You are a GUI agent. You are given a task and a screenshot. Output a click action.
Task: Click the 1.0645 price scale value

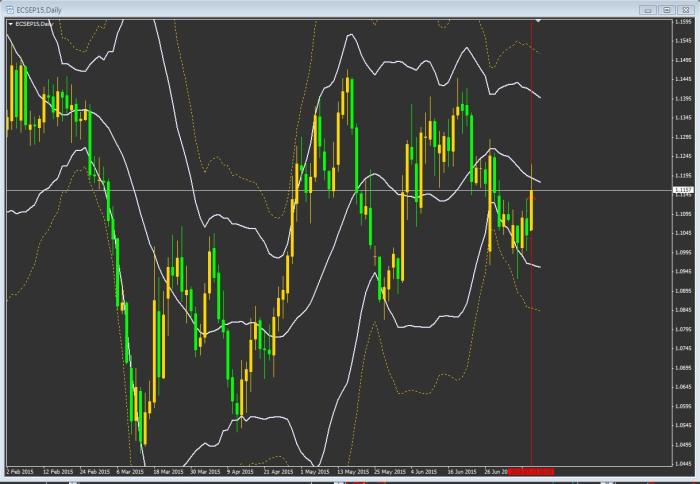[683, 387]
